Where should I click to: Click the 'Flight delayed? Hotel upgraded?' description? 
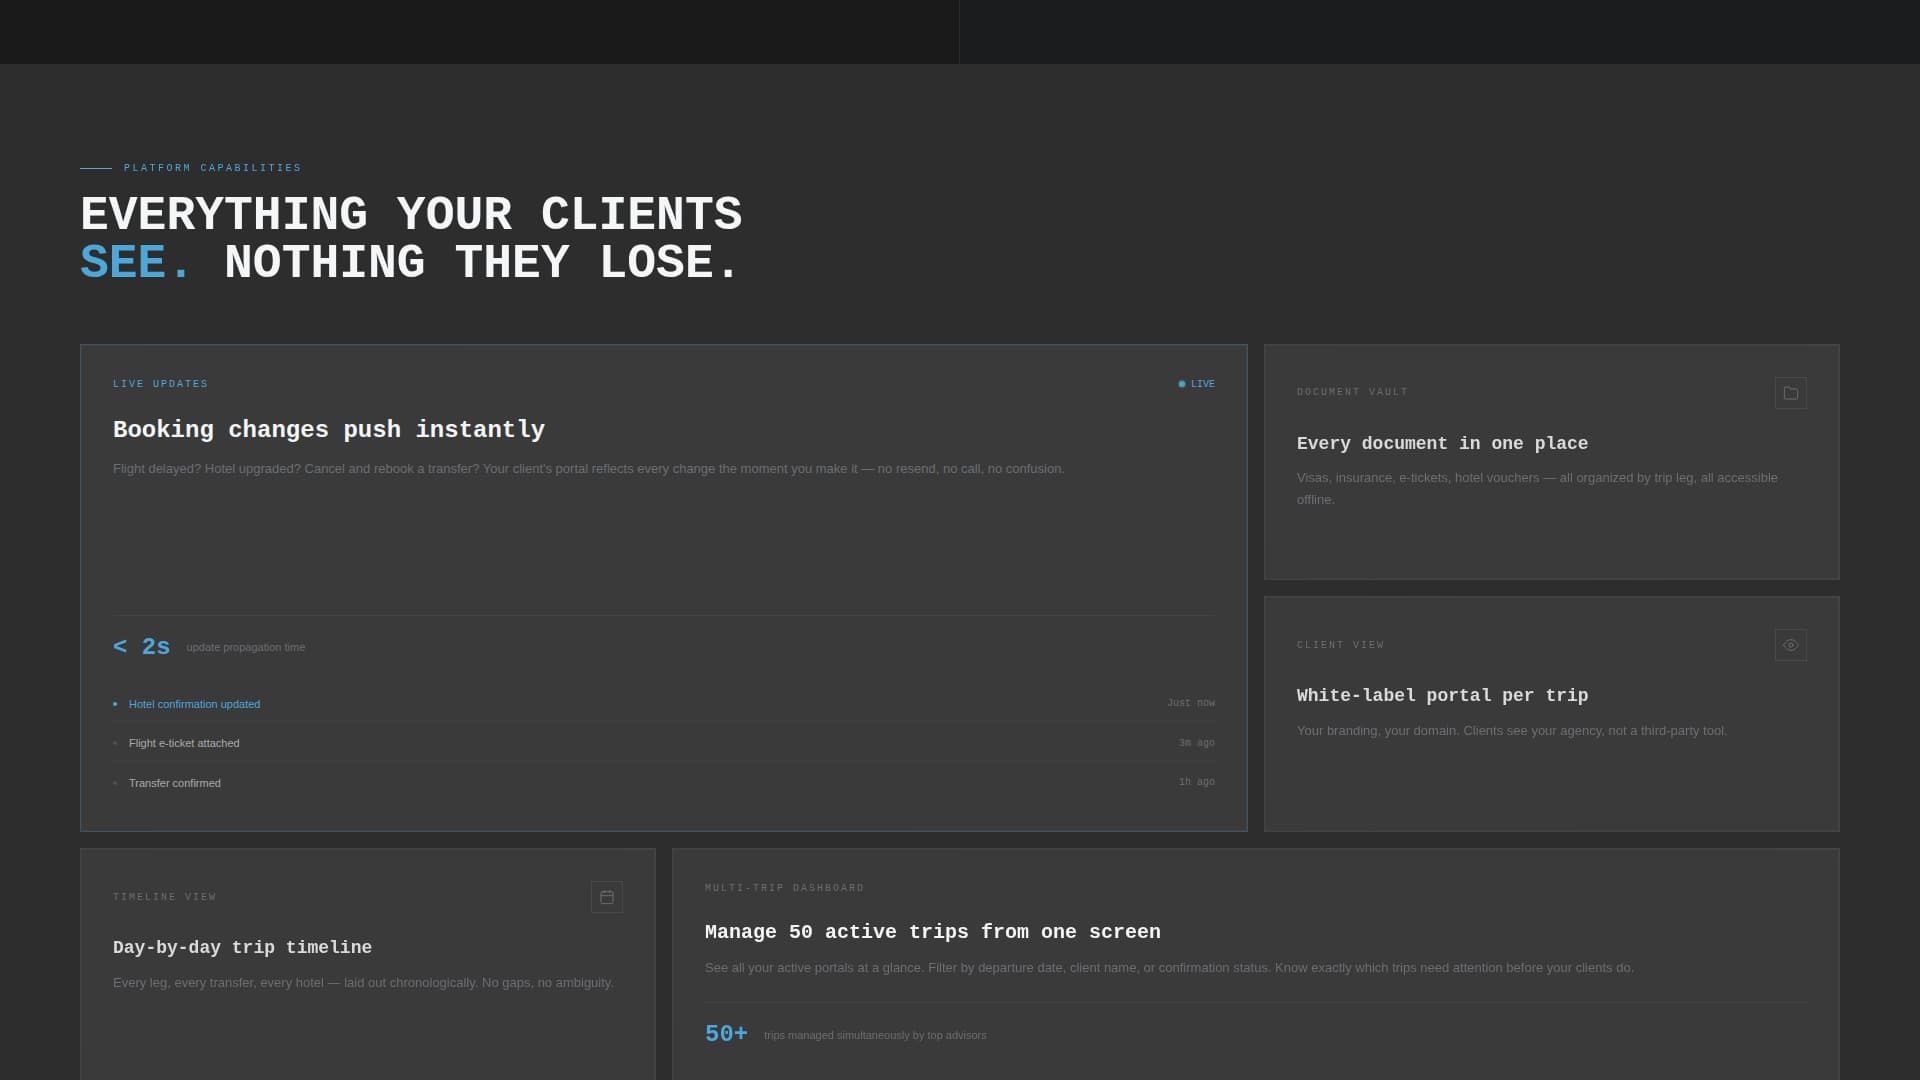tap(588, 469)
